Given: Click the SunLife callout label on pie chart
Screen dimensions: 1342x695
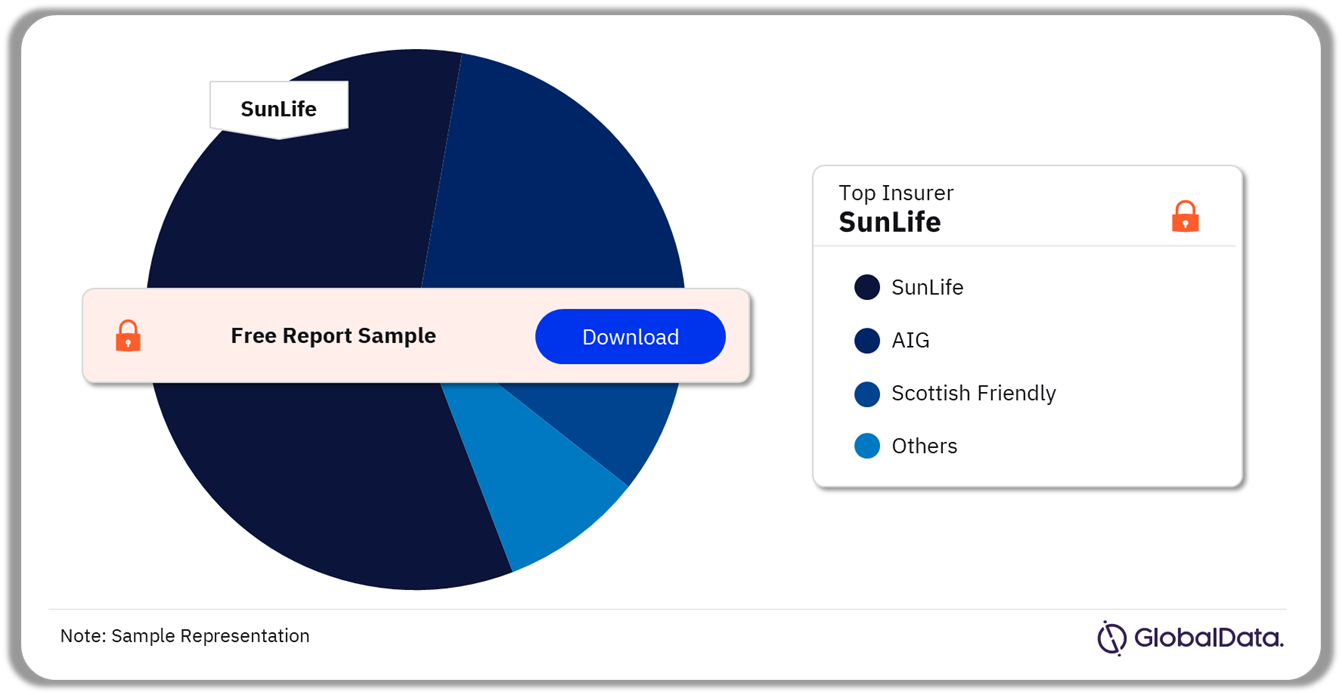Looking at the screenshot, I should (x=279, y=109).
